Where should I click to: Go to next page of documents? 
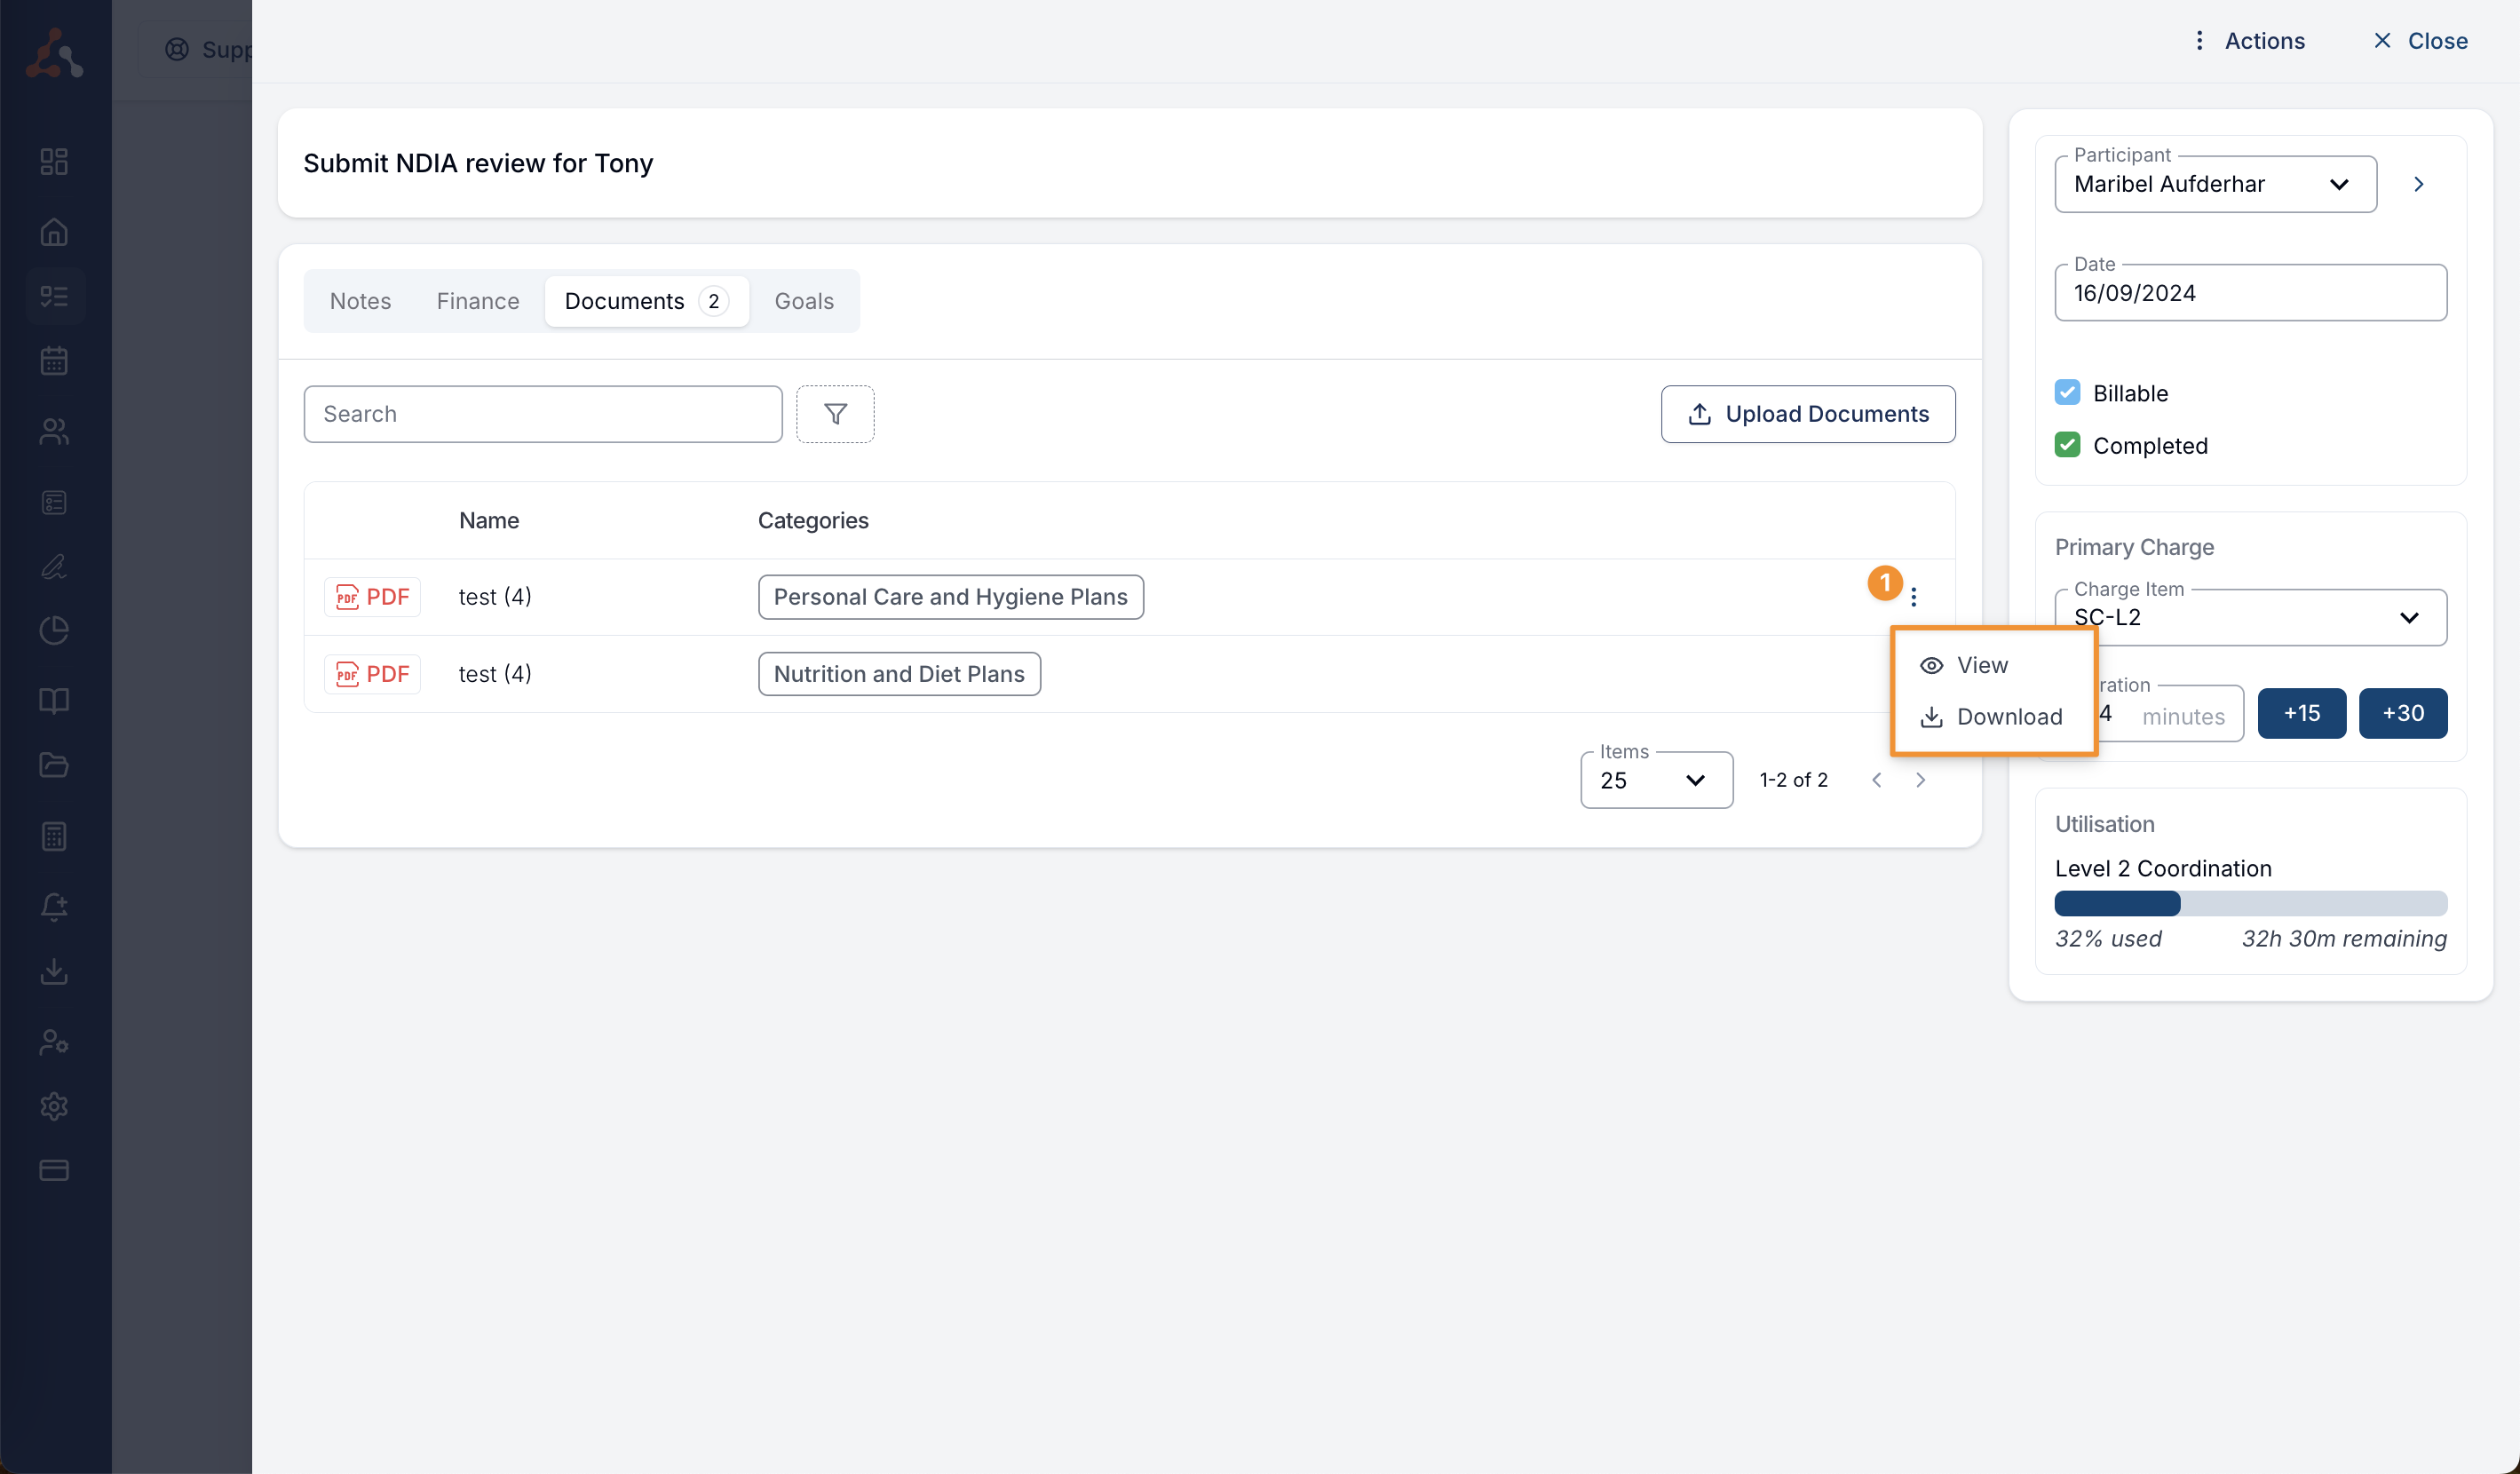1920,780
